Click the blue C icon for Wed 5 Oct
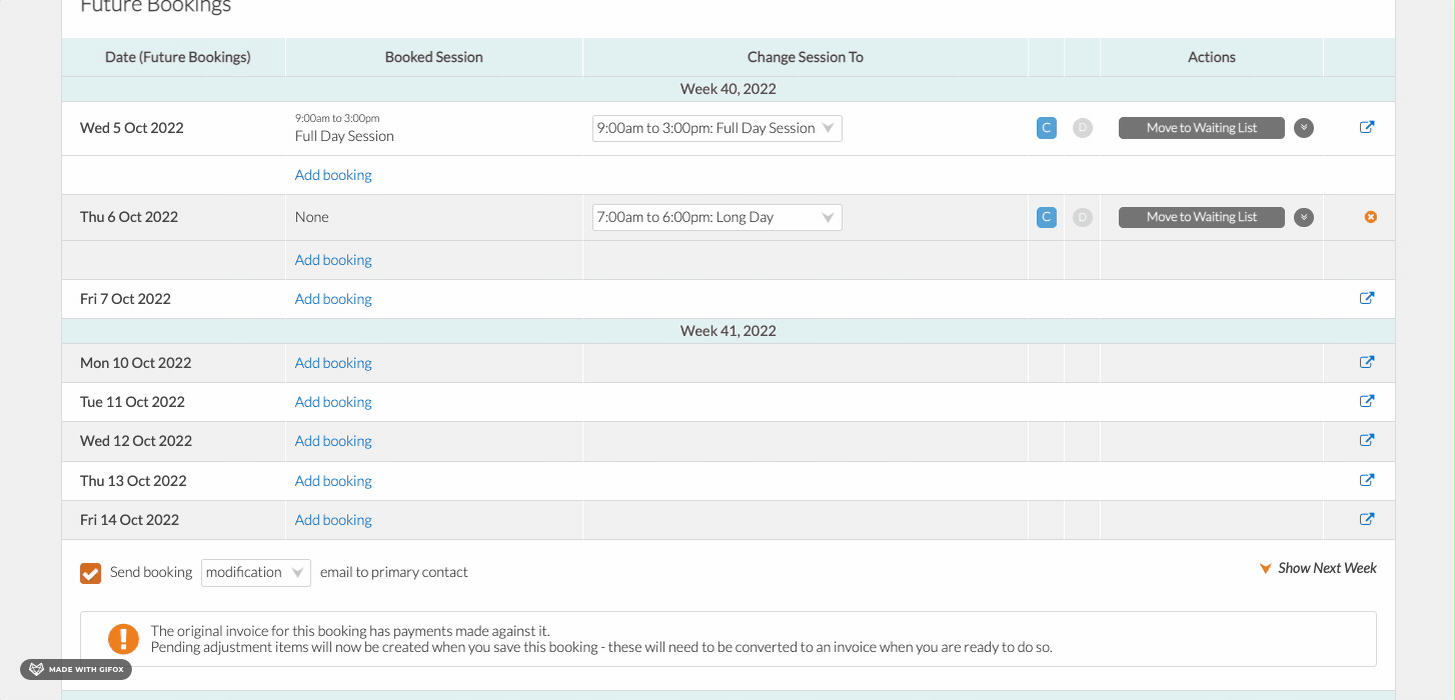 (1046, 128)
